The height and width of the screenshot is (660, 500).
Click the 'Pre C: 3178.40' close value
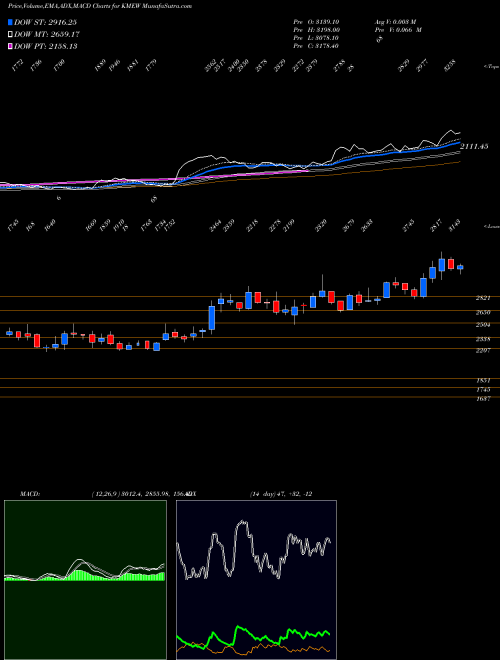click(x=316, y=46)
